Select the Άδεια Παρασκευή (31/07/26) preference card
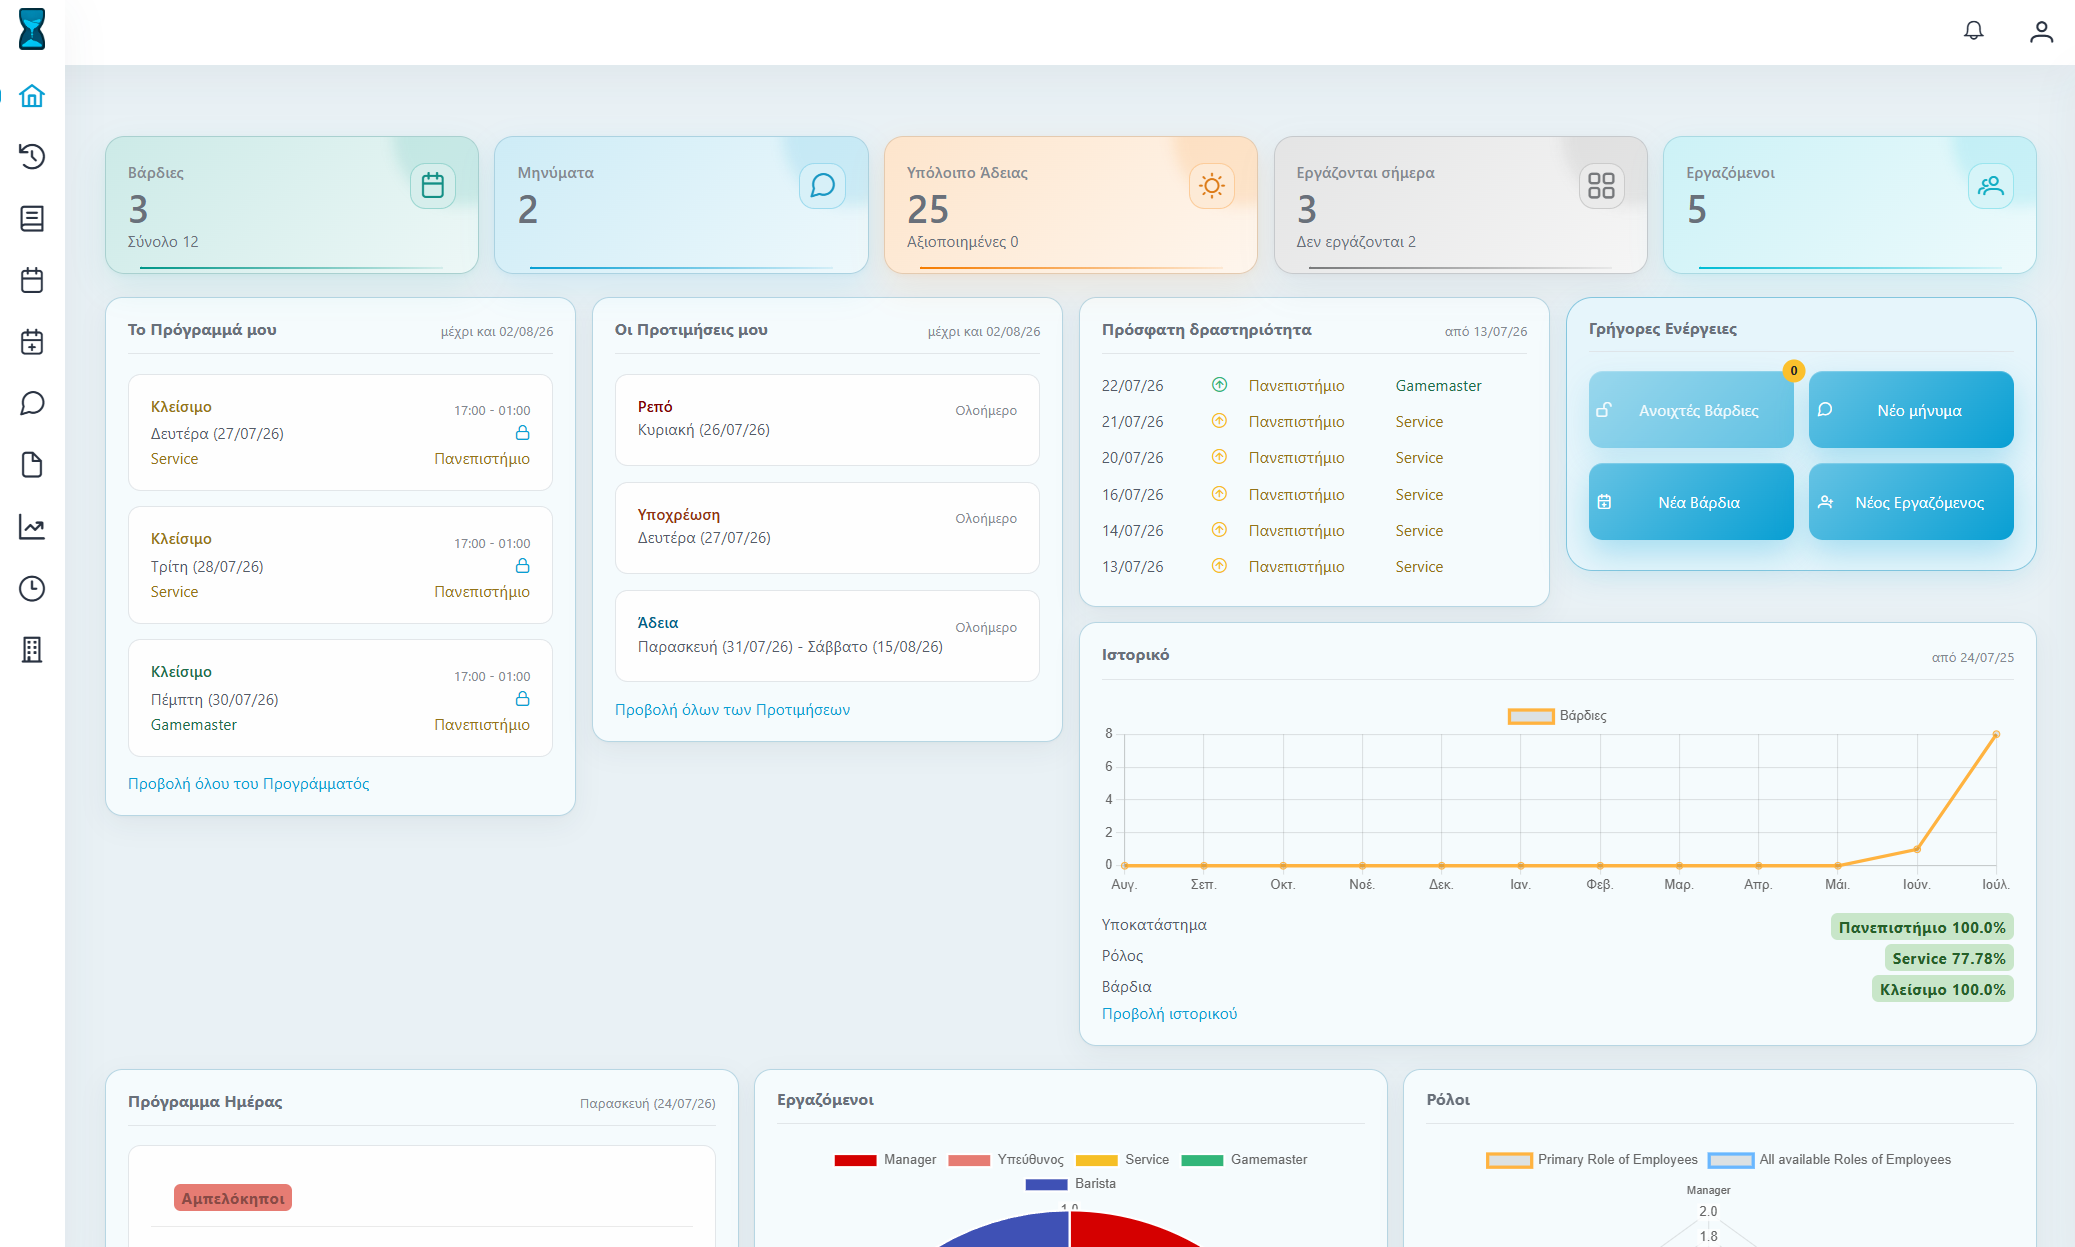This screenshot has width=2075, height=1247. pyautogui.click(x=827, y=636)
